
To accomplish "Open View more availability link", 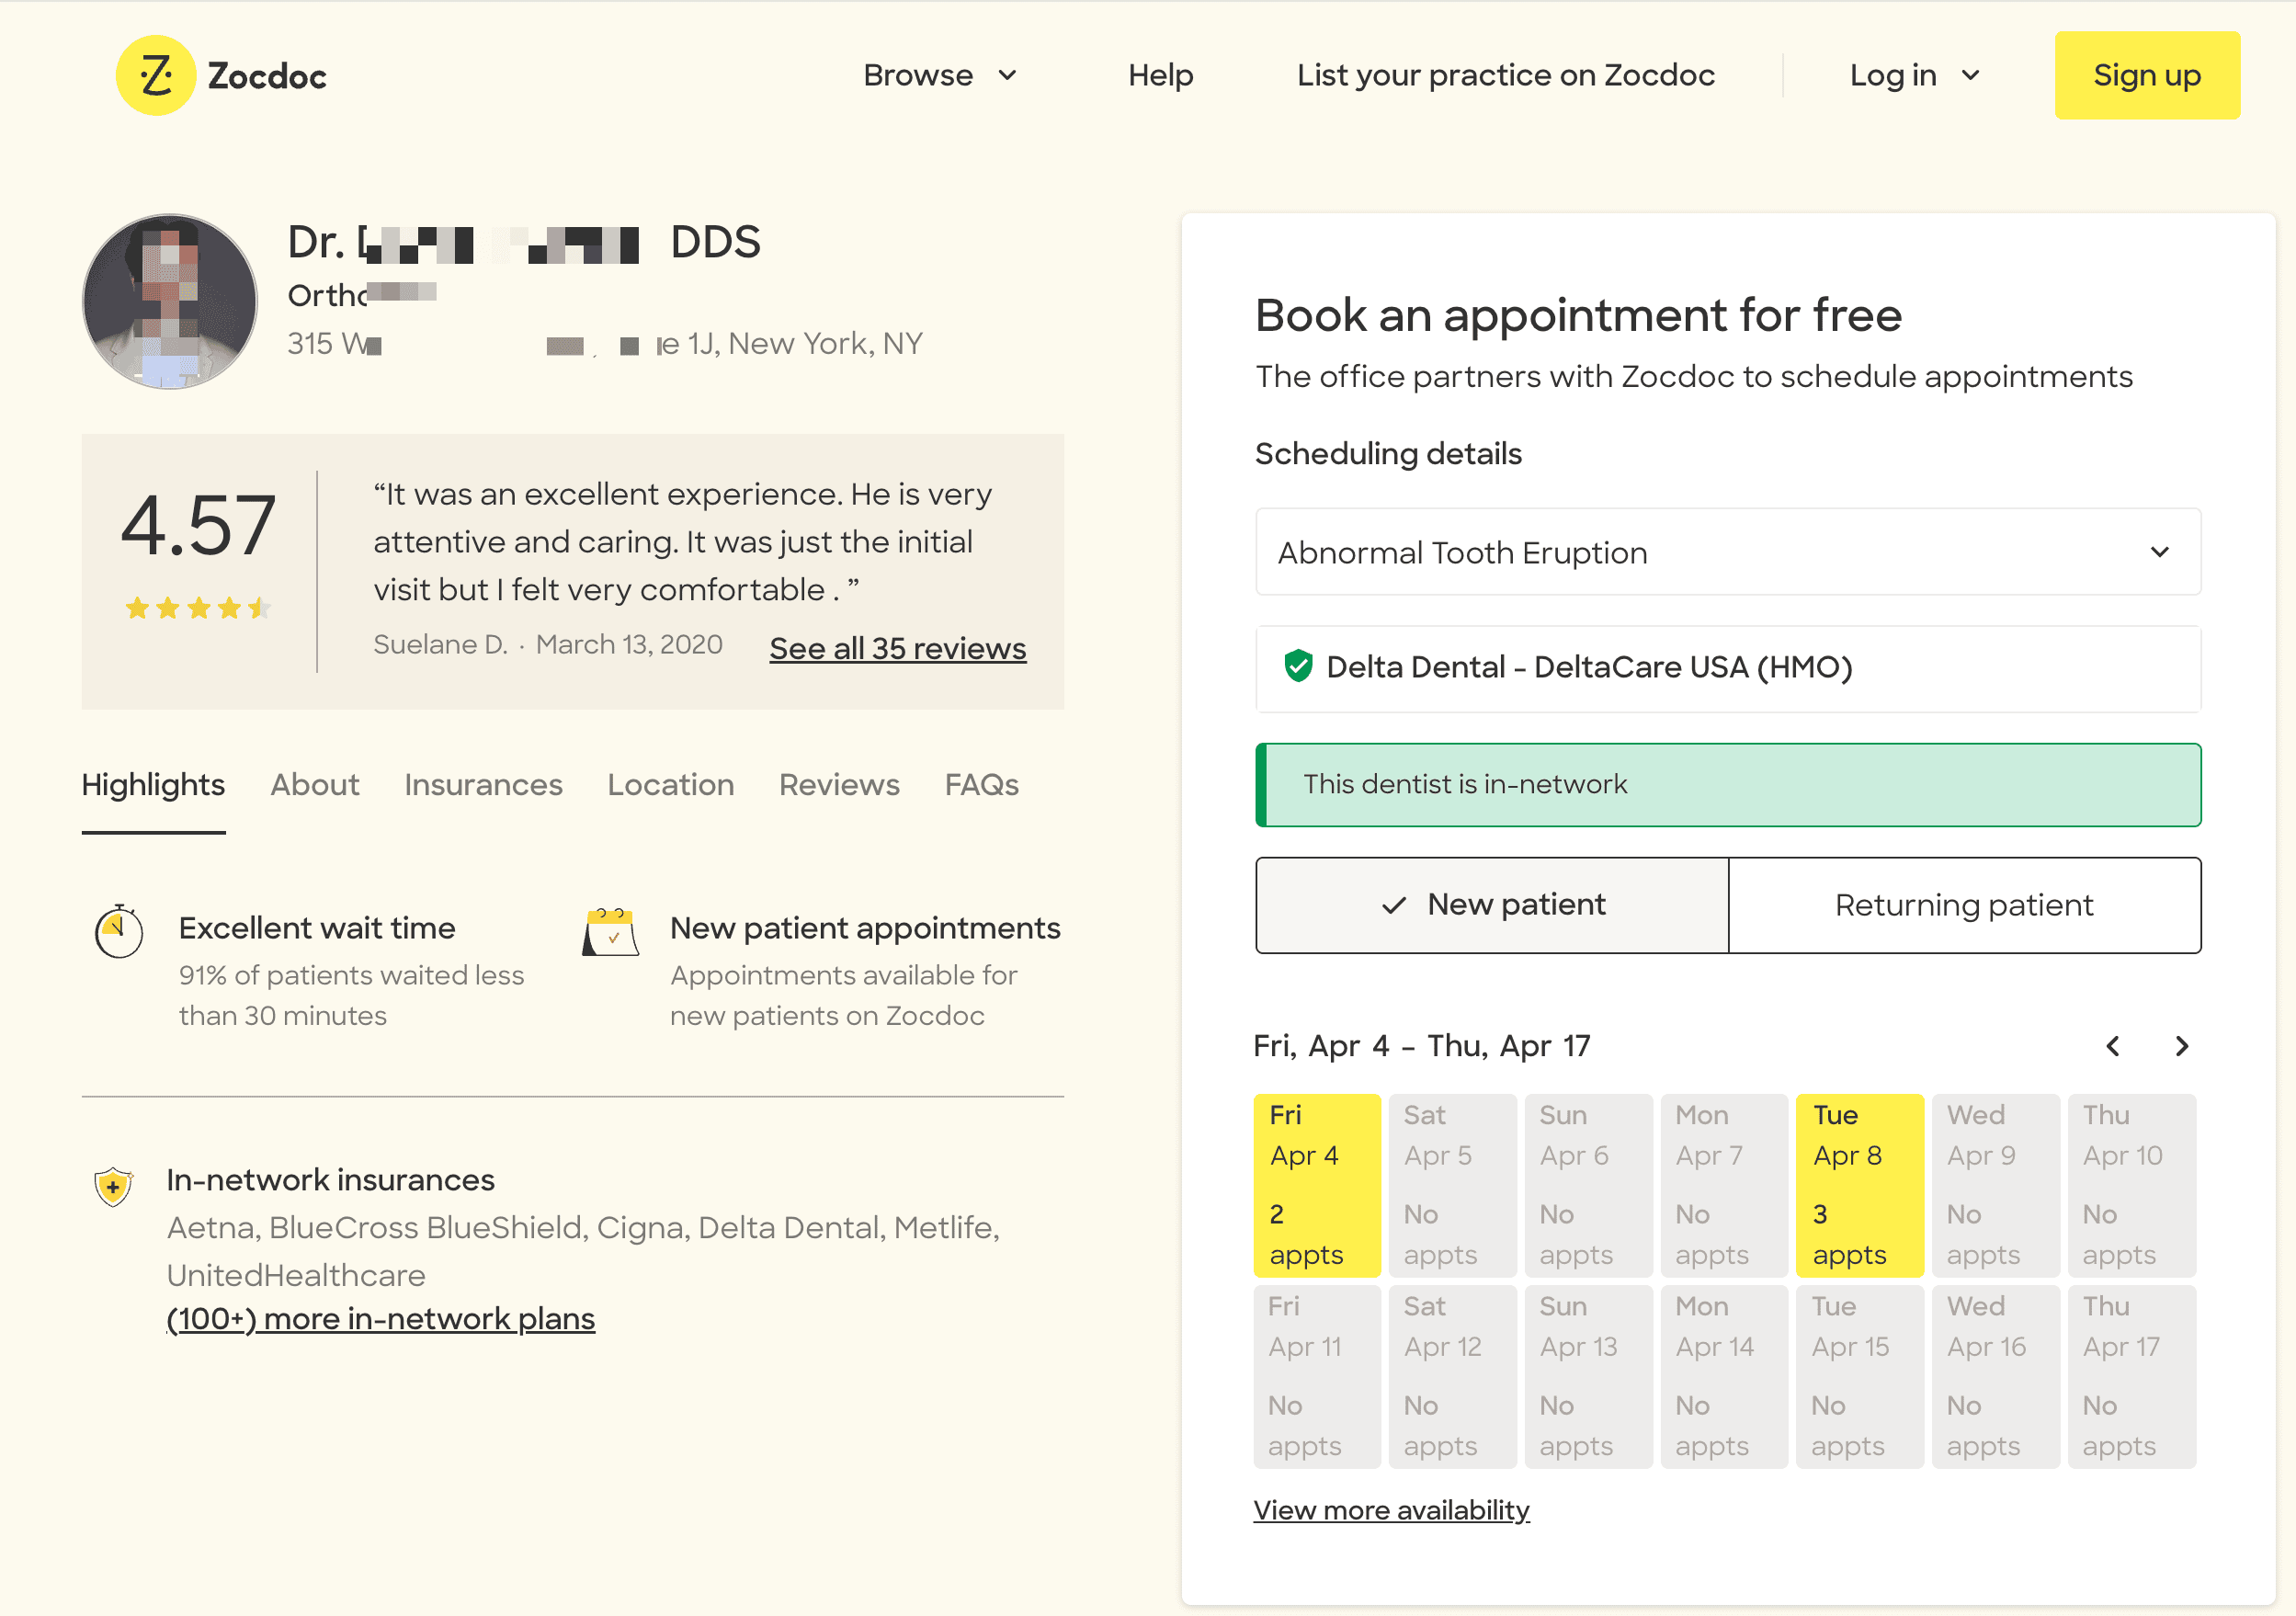I will click(1391, 1510).
